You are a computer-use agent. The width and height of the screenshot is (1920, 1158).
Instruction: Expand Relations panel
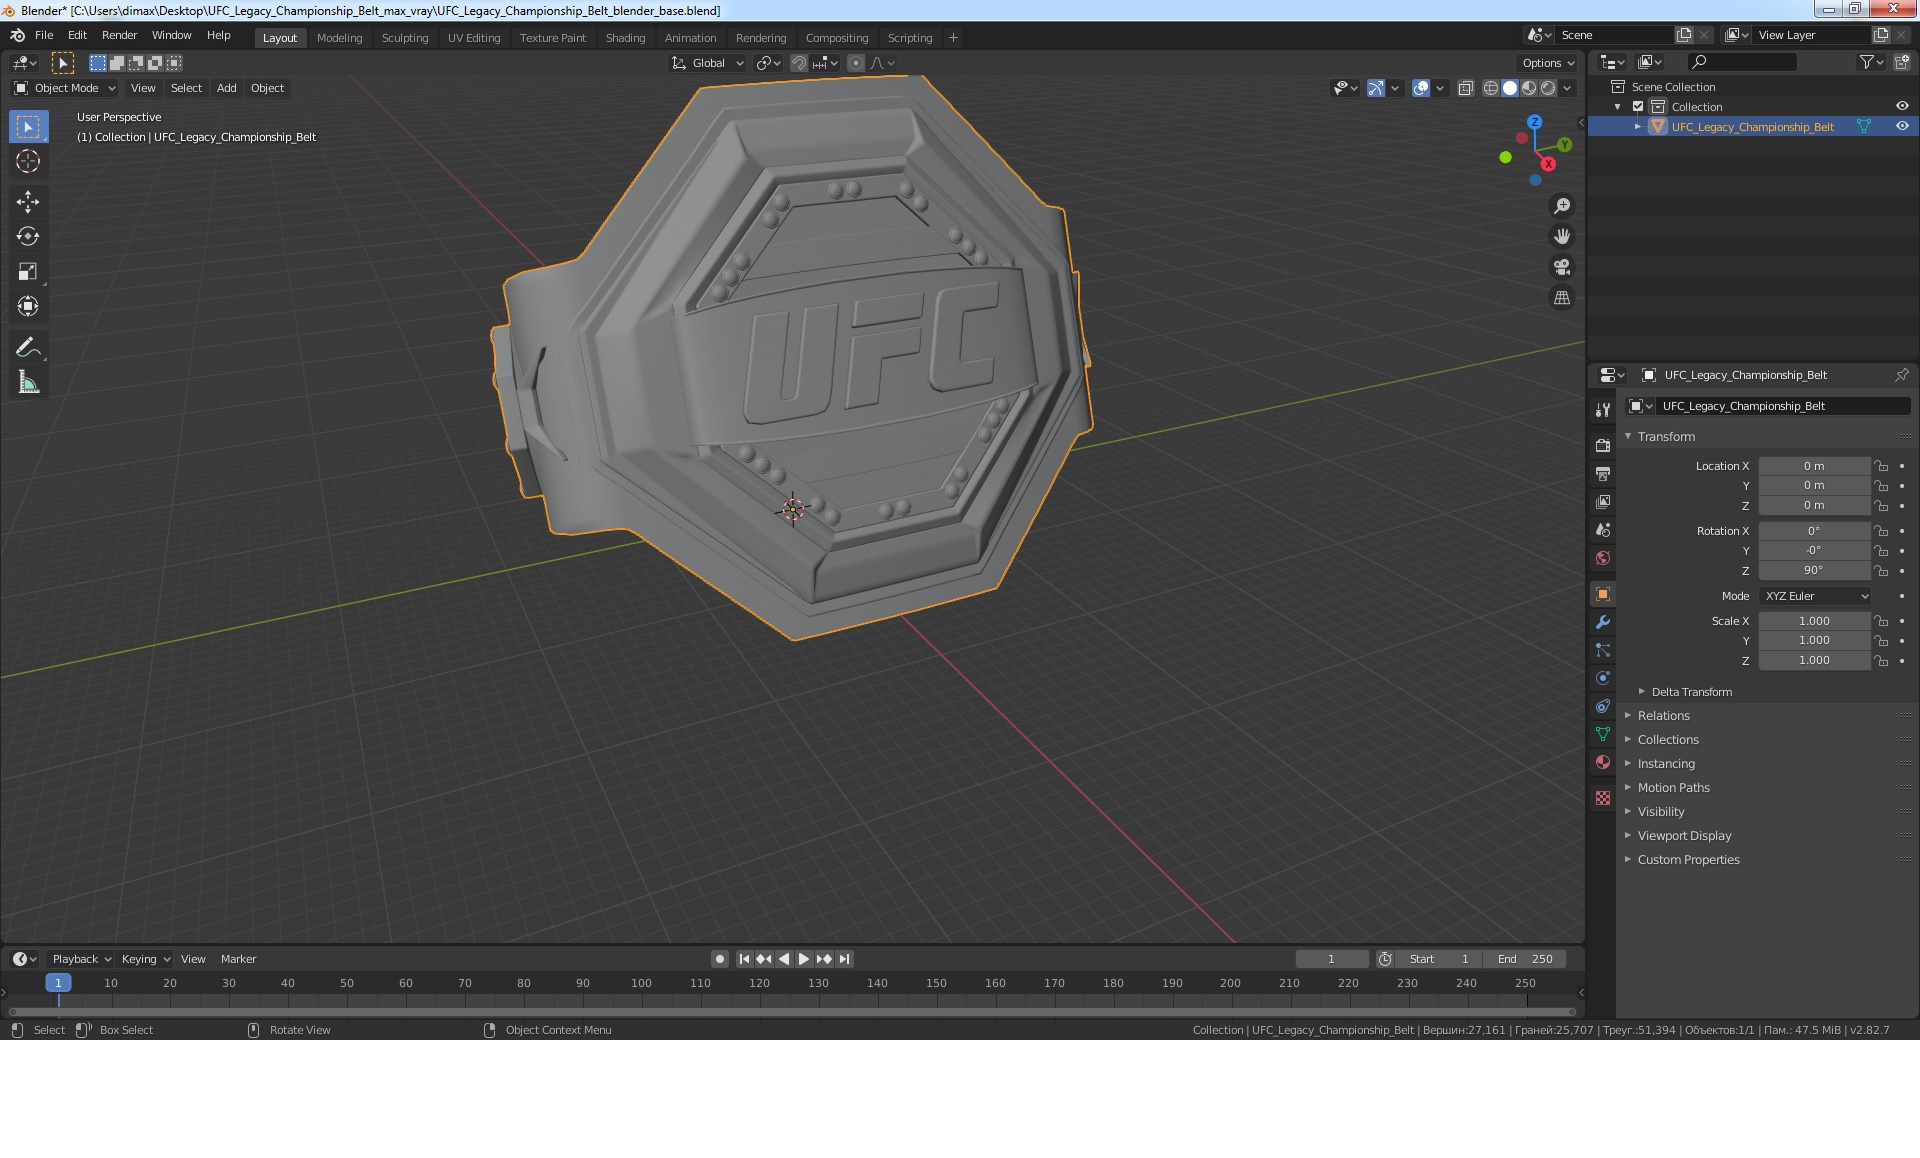(1663, 716)
